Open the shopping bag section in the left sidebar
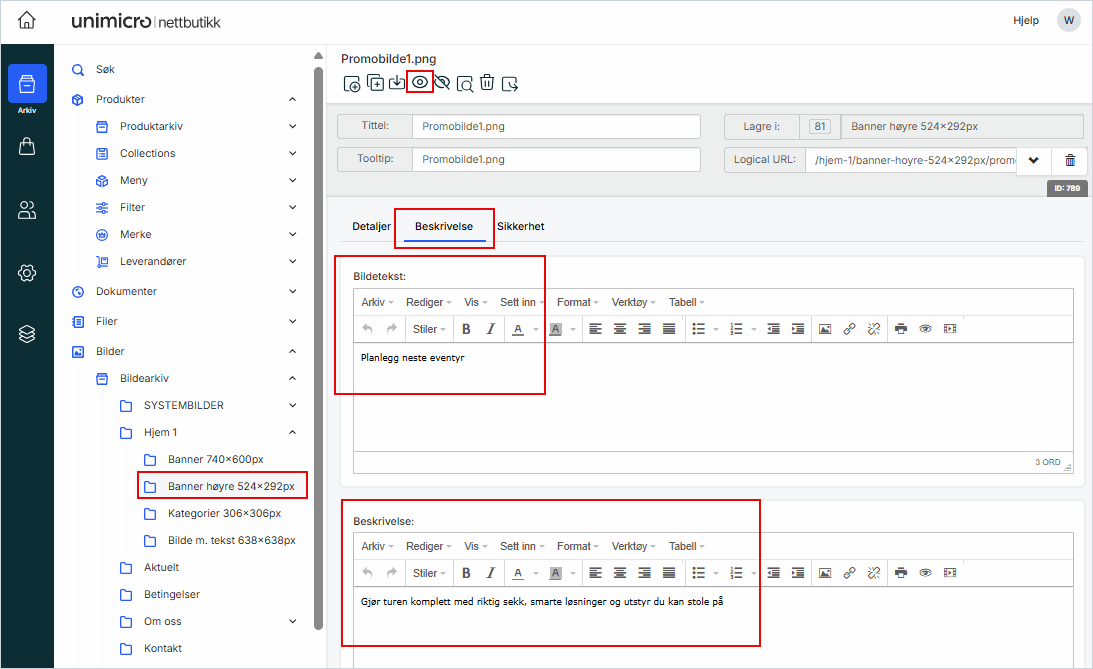1093x669 pixels. coord(27,147)
